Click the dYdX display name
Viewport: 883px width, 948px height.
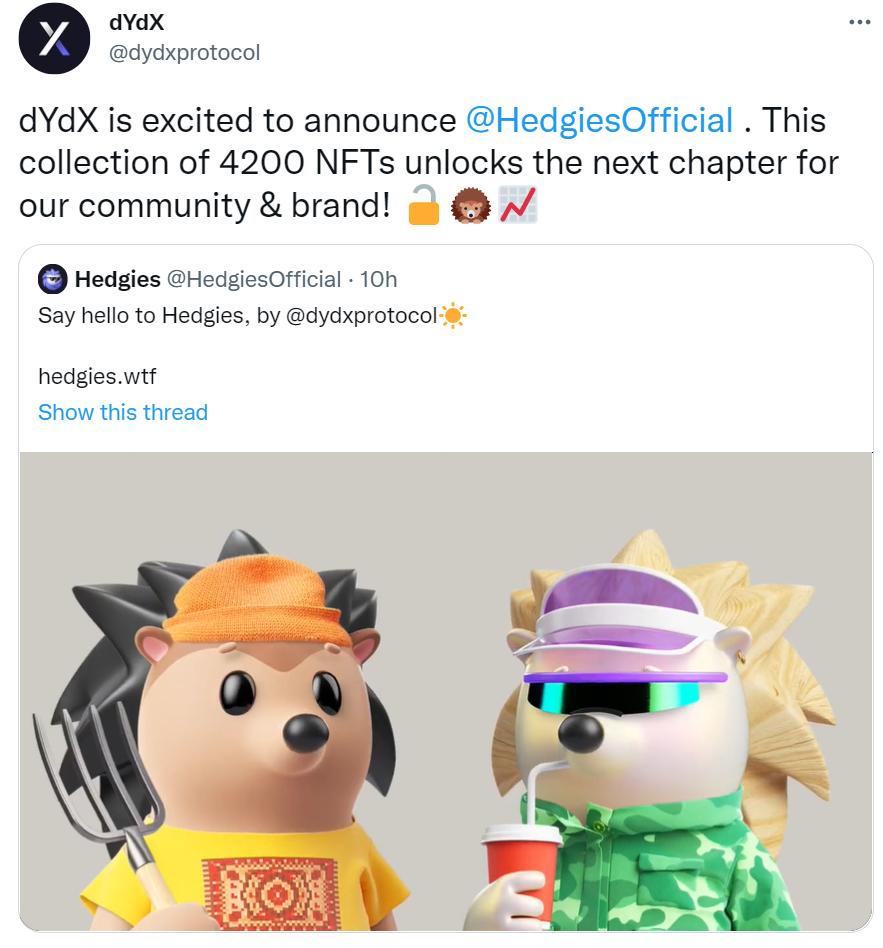coord(136,22)
